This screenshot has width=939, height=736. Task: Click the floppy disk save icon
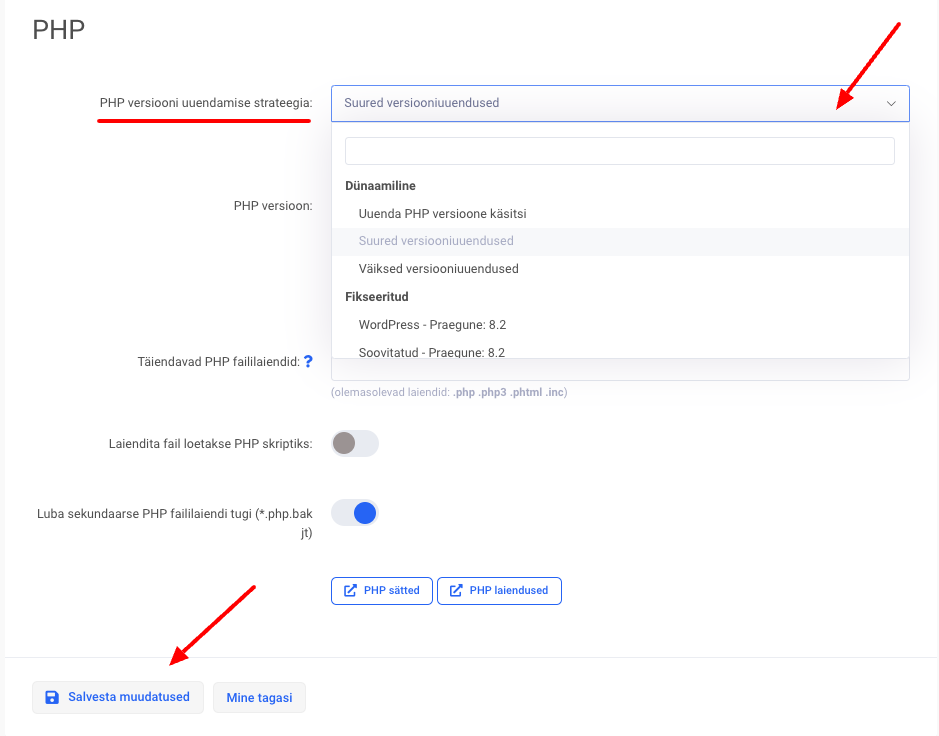coord(52,697)
